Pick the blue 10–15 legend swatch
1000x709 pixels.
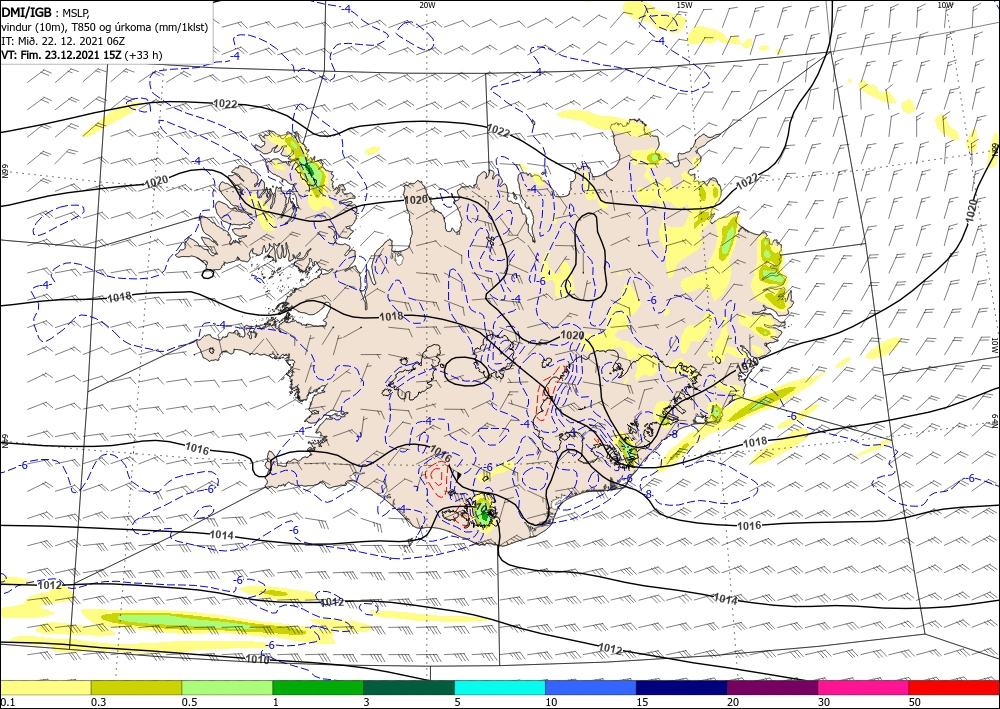coord(591,687)
